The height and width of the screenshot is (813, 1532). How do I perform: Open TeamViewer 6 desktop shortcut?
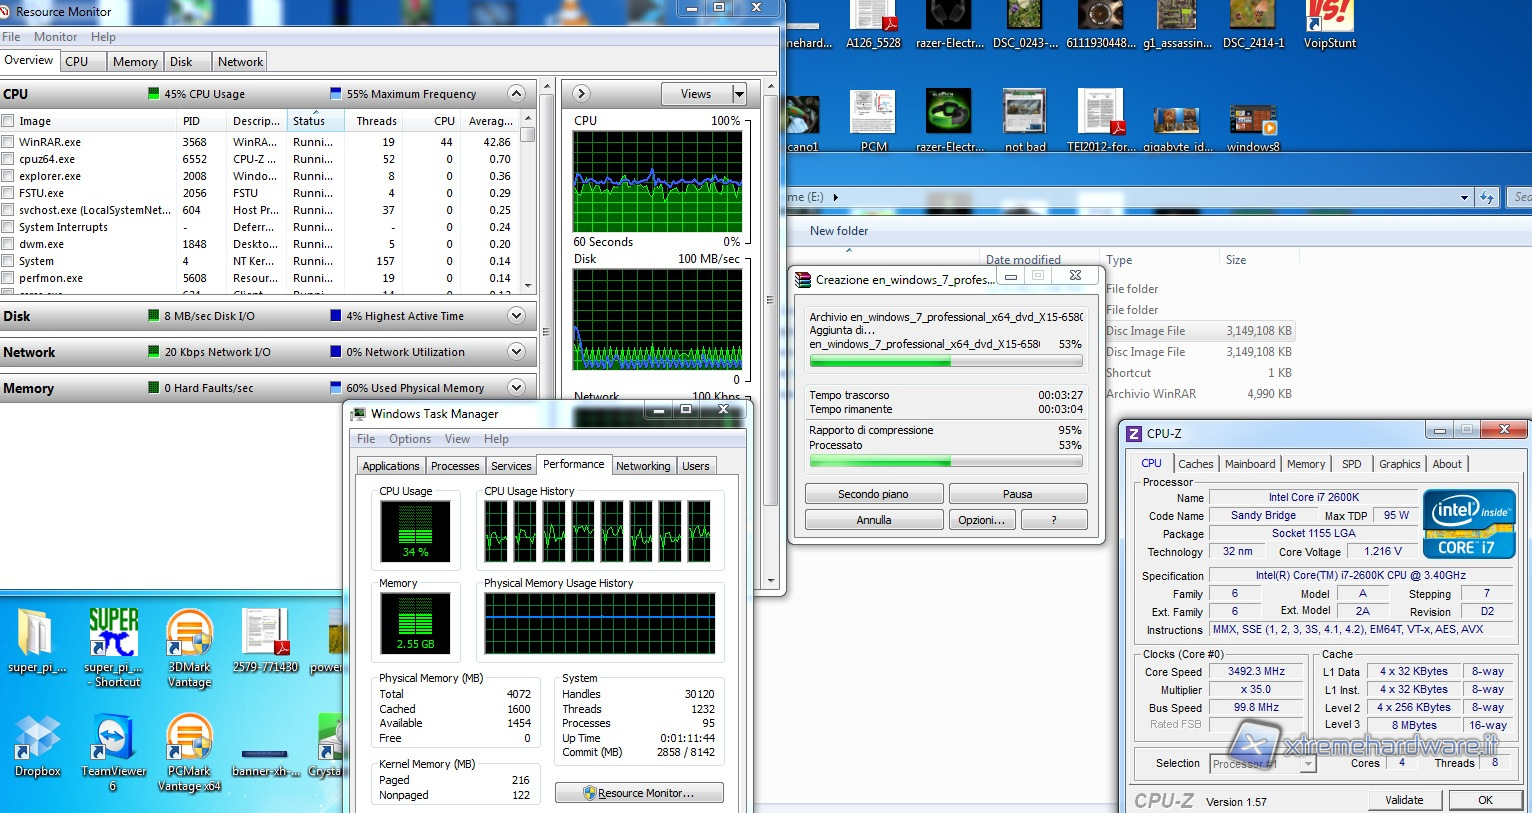(x=112, y=739)
